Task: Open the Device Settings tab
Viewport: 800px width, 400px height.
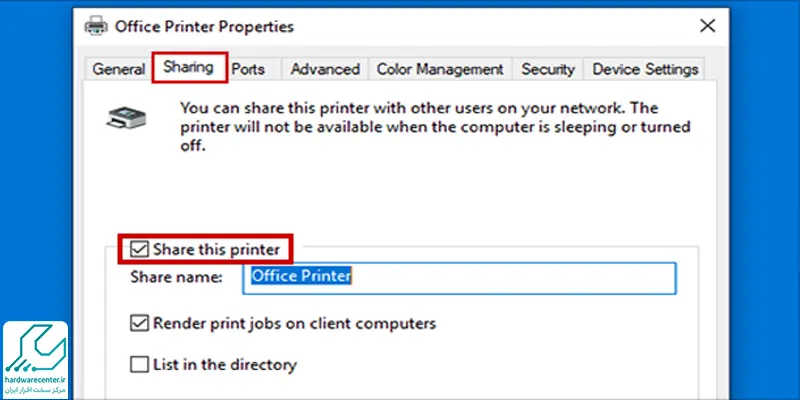Action: pos(645,69)
